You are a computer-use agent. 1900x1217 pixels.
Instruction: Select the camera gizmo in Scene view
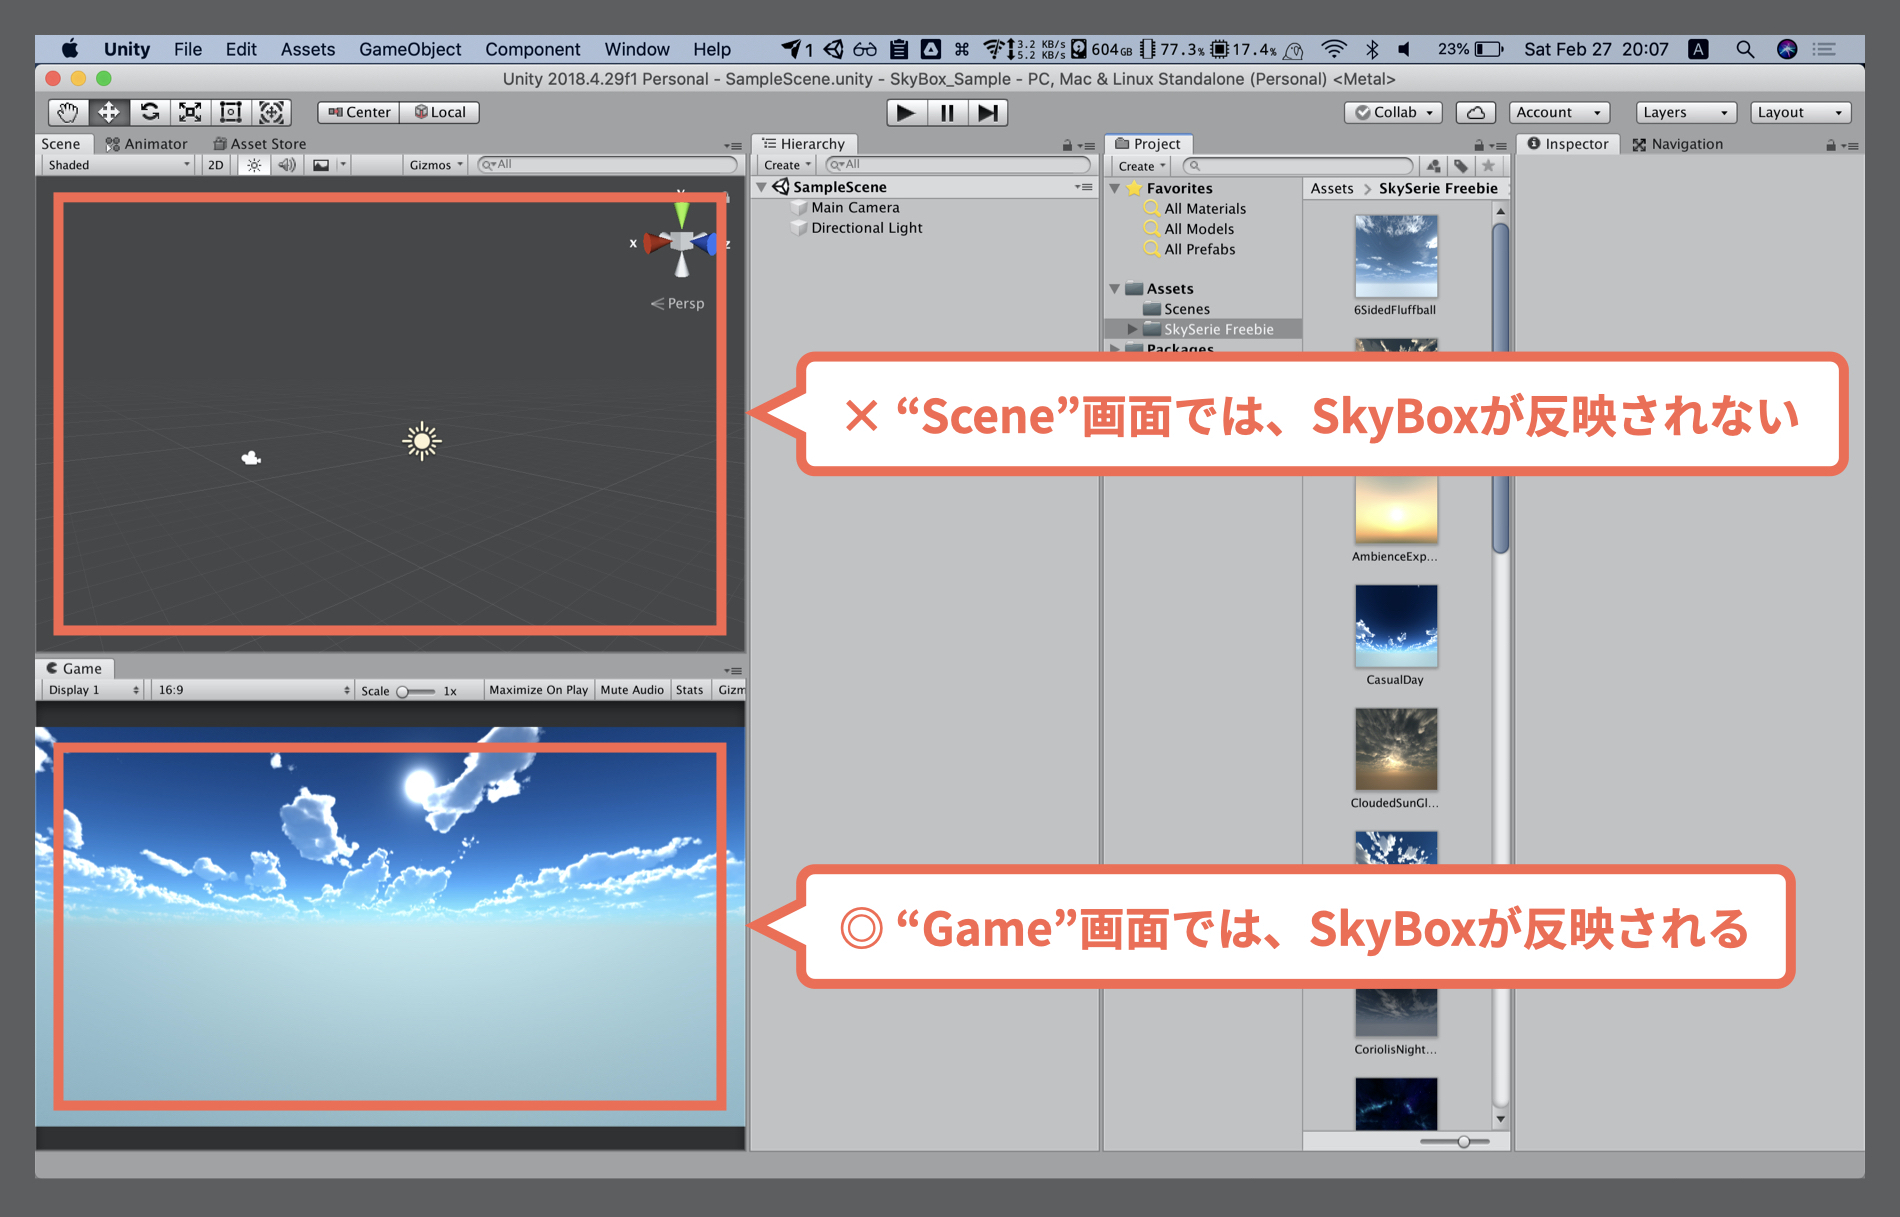tap(251, 458)
